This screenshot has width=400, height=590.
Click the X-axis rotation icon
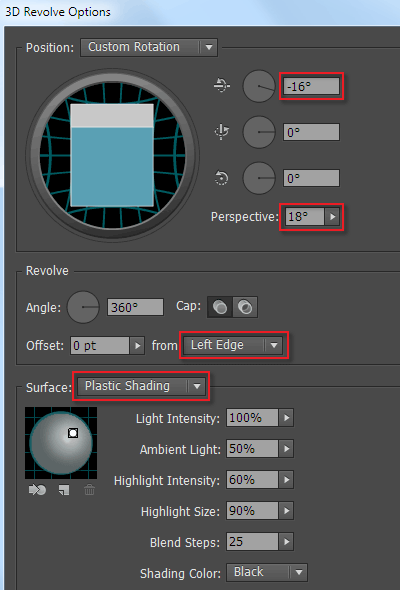tap(222, 86)
